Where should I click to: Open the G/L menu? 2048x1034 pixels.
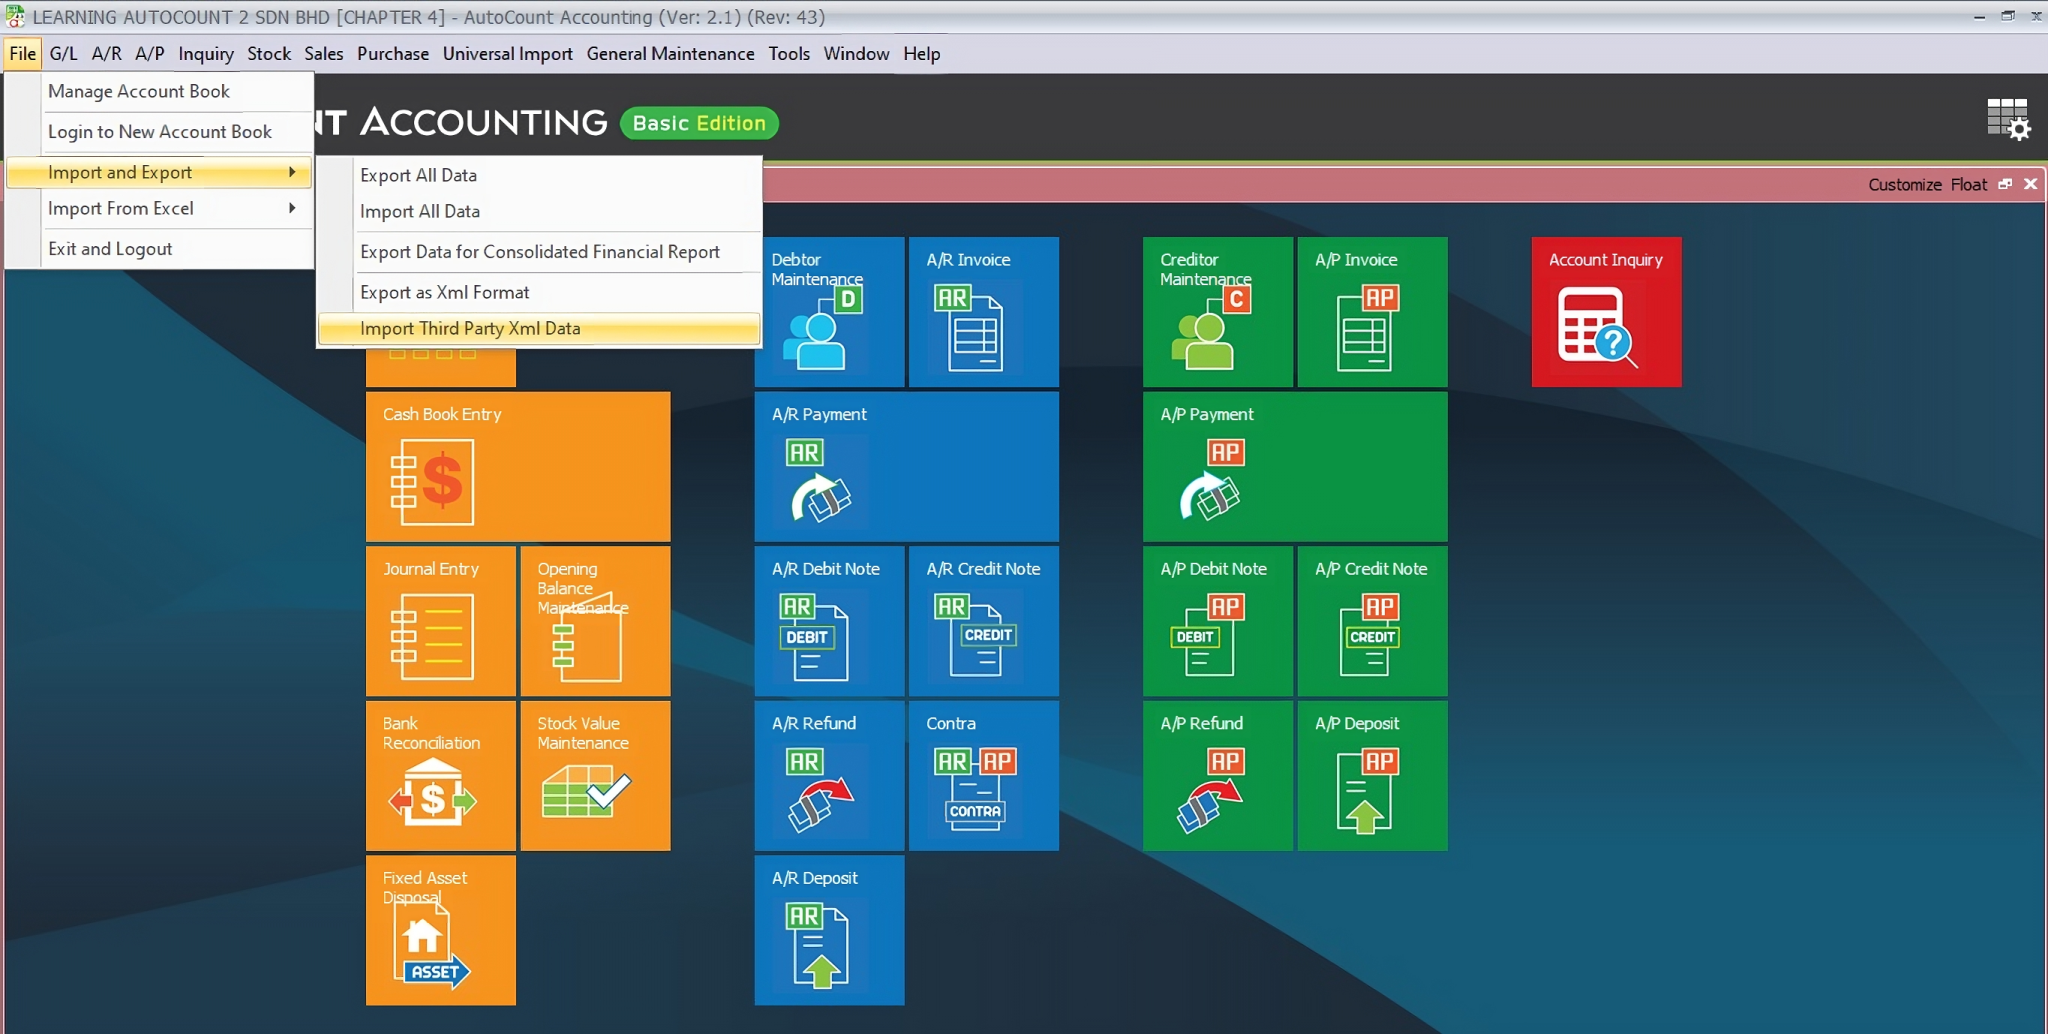[63, 54]
